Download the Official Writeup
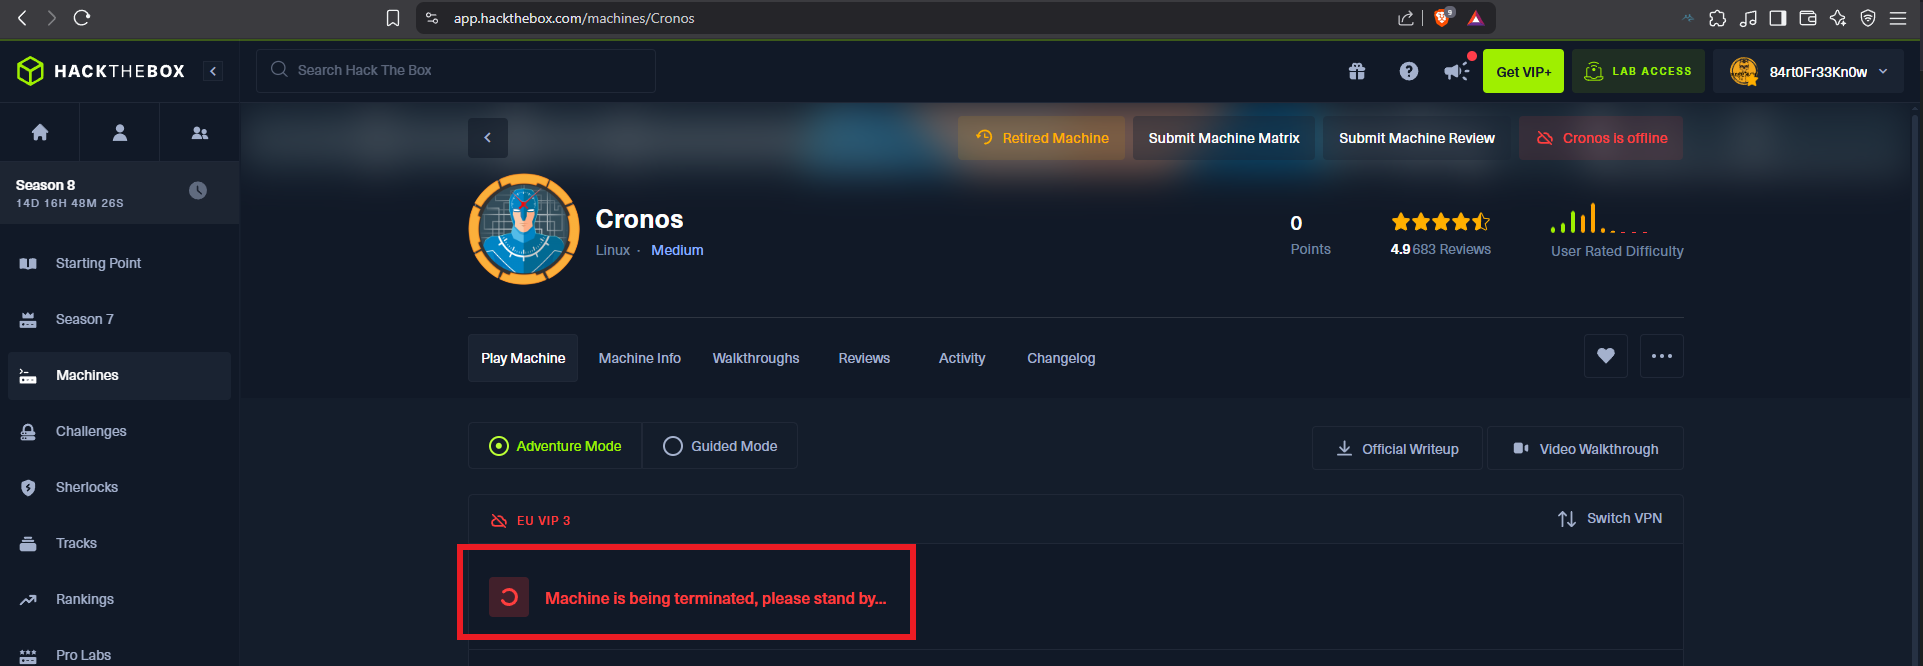 pyautogui.click(x=1398, y=449)
